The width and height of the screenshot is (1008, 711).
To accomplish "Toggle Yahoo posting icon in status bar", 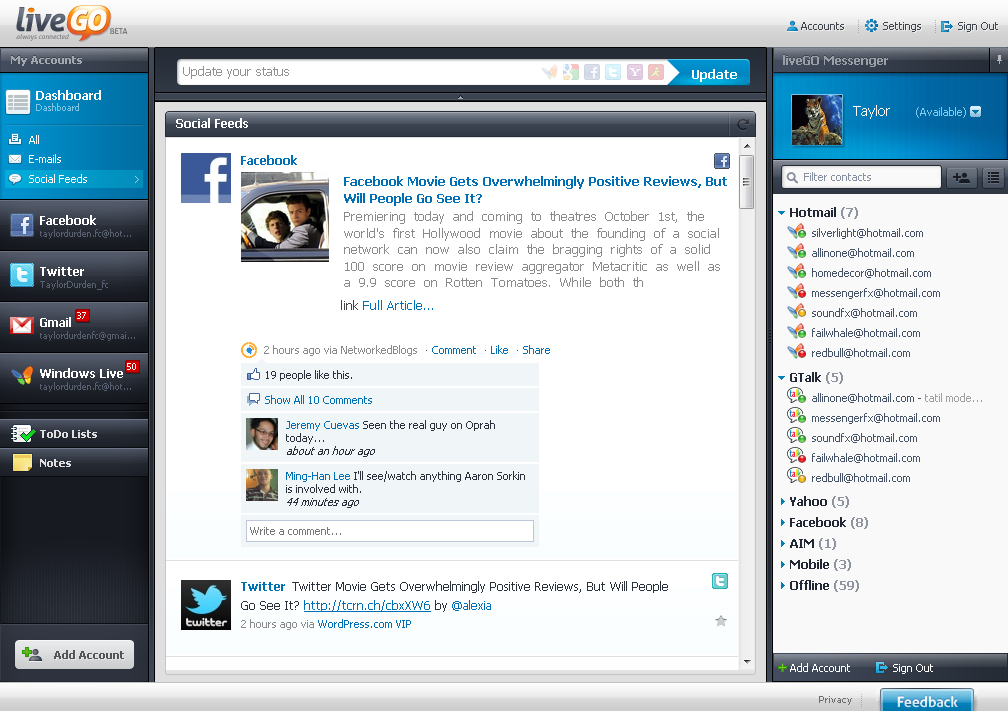I will pyautogui.click(x=634, y=72).
